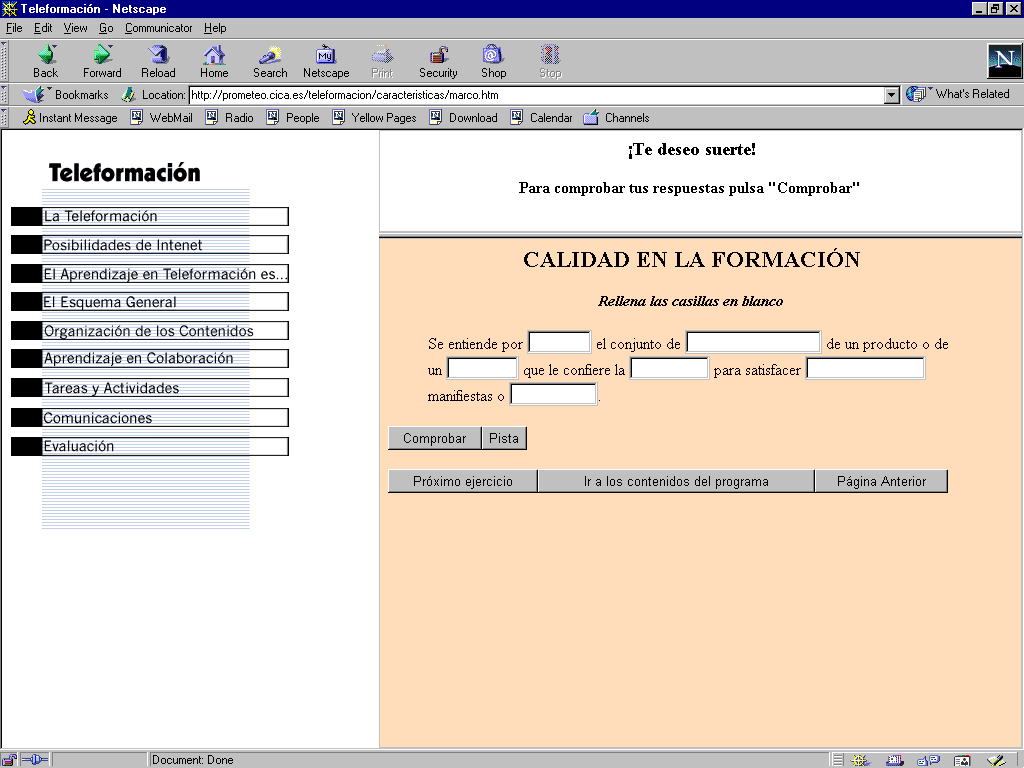Open the Security info icon
The width and height of the screenshot is (1024, 768).
click(438, 56)
